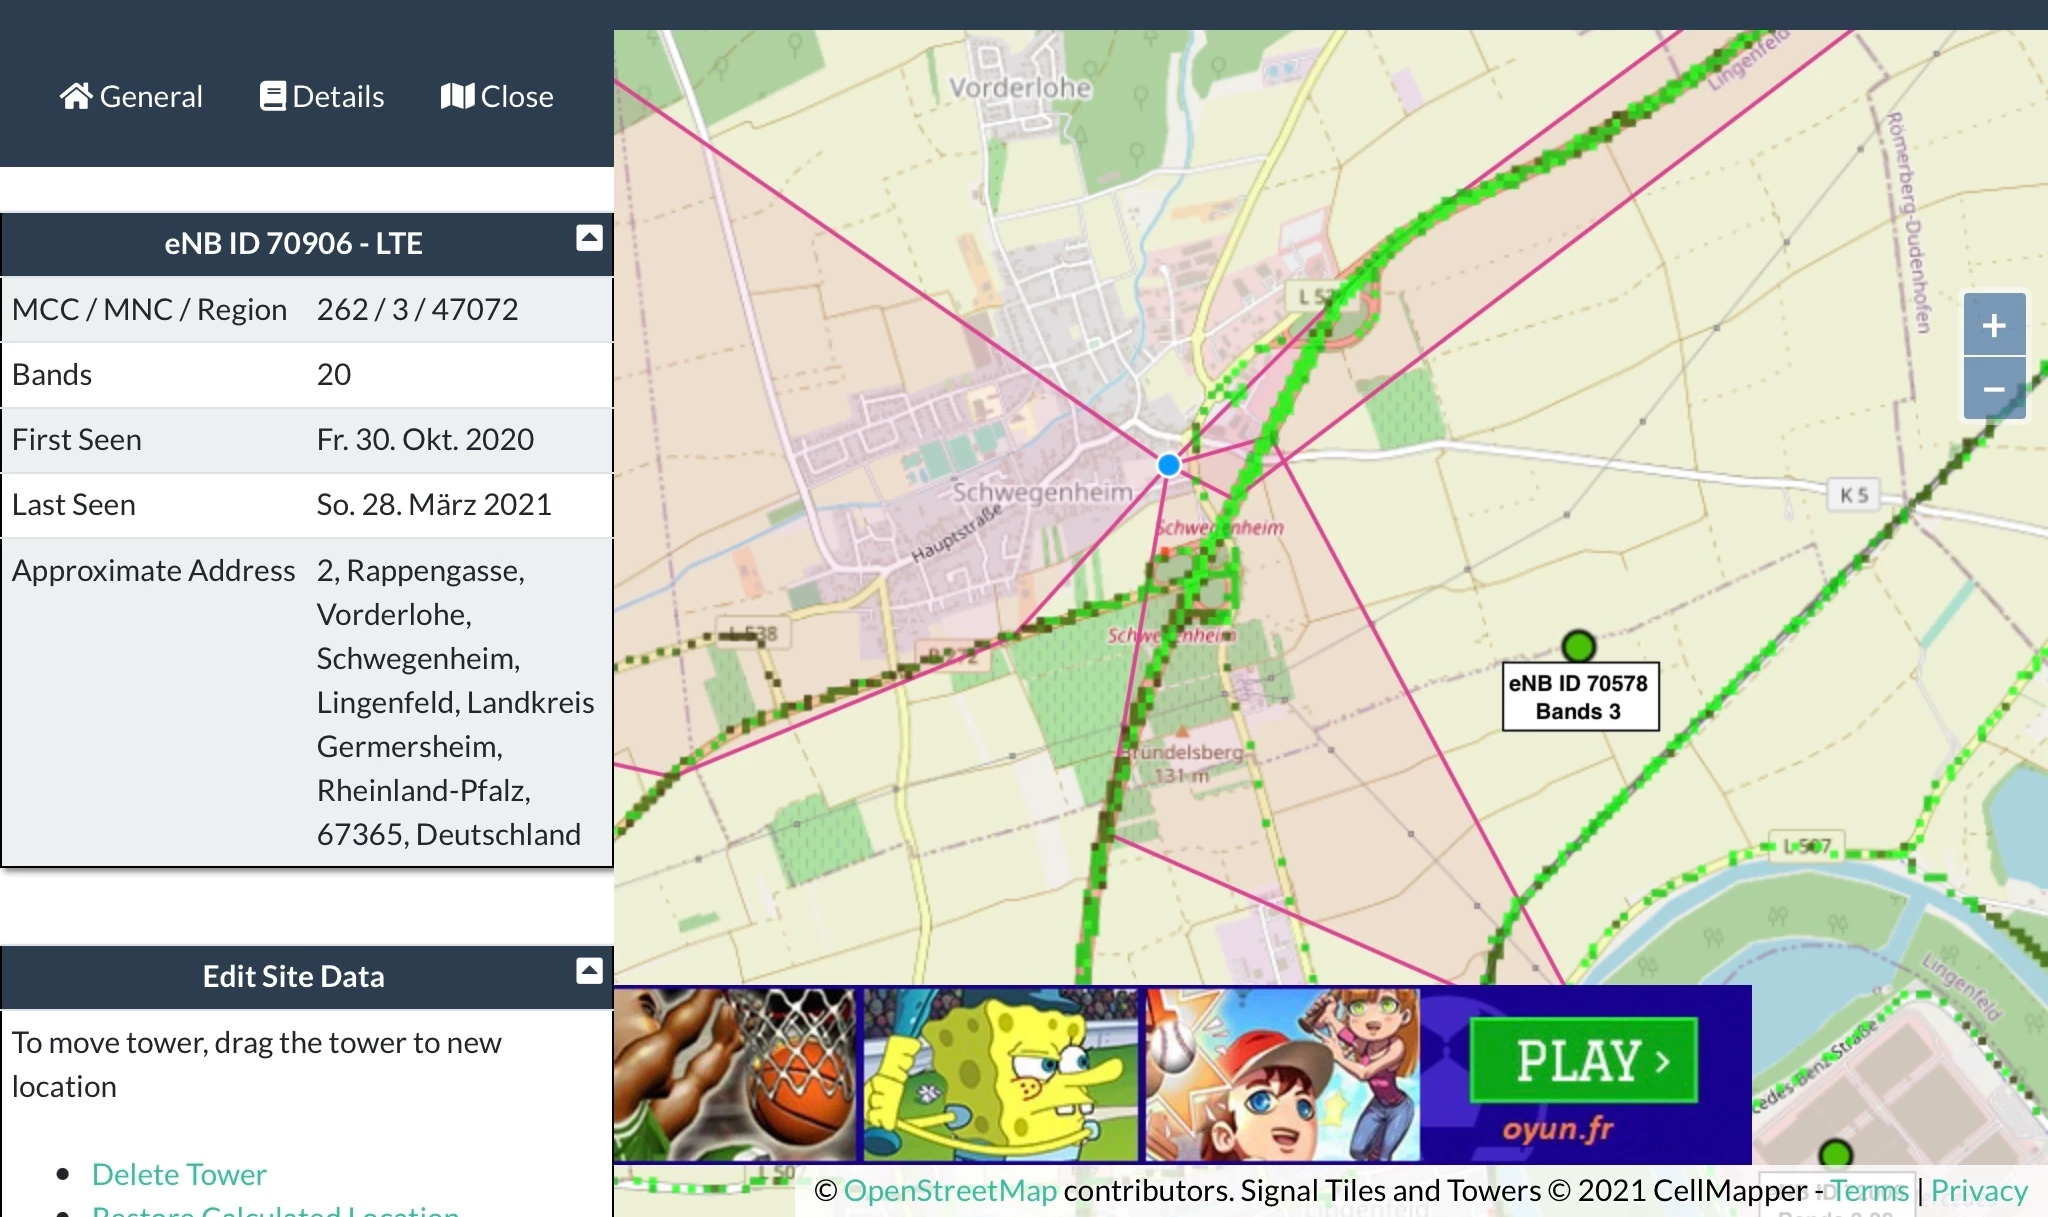The height and width of the screenshot is (1217, 2048).
Task: Click green tower marker near Terms link
Action: 1835,1153
